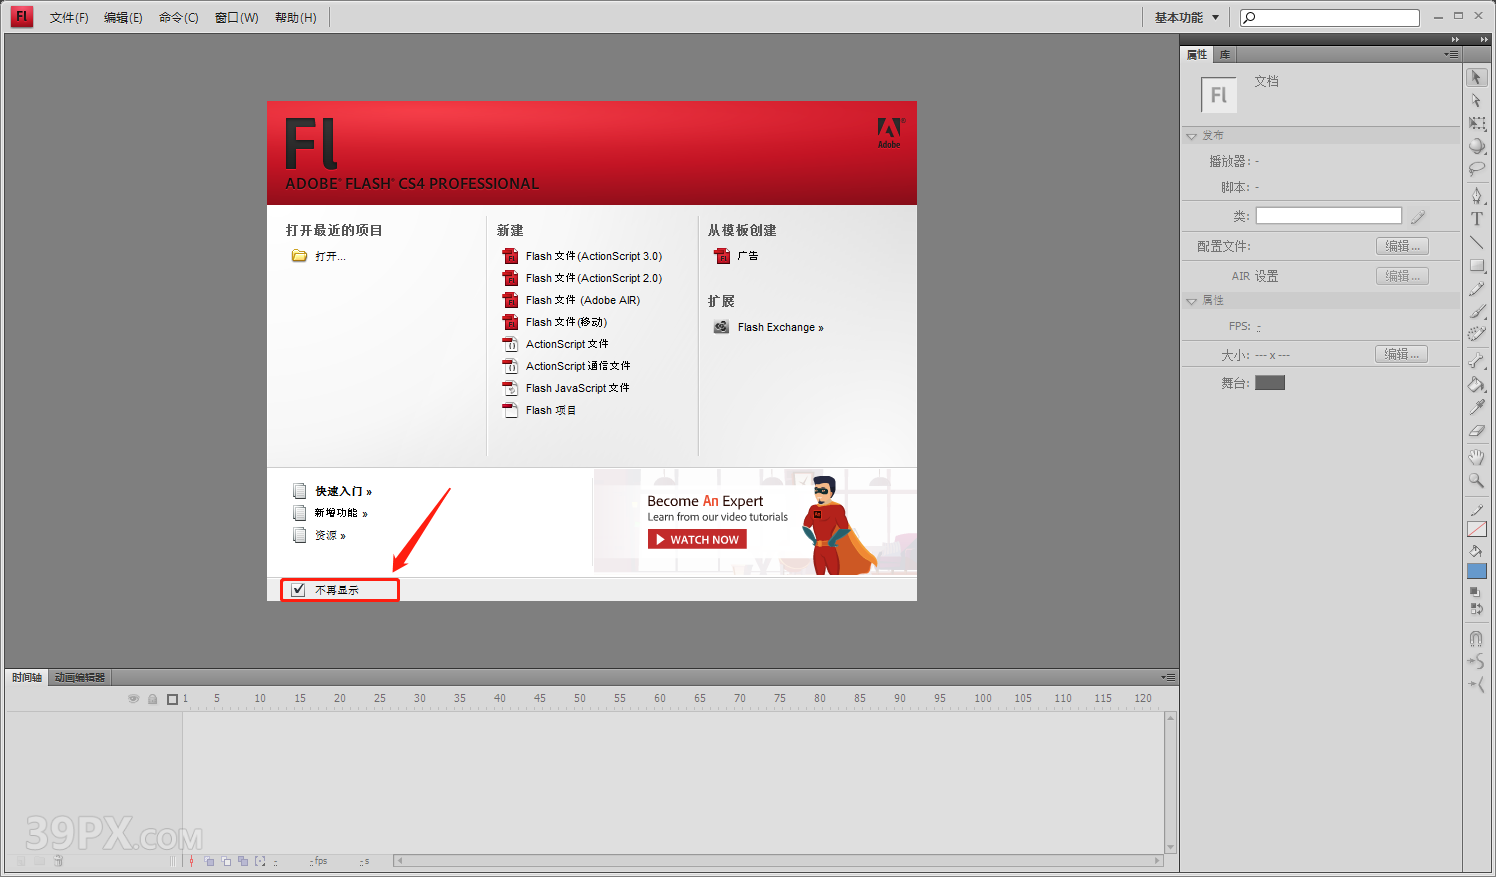Open the 帮助(H) menu
This screenshot has width=1496, height=877.
tap(295, 17)
